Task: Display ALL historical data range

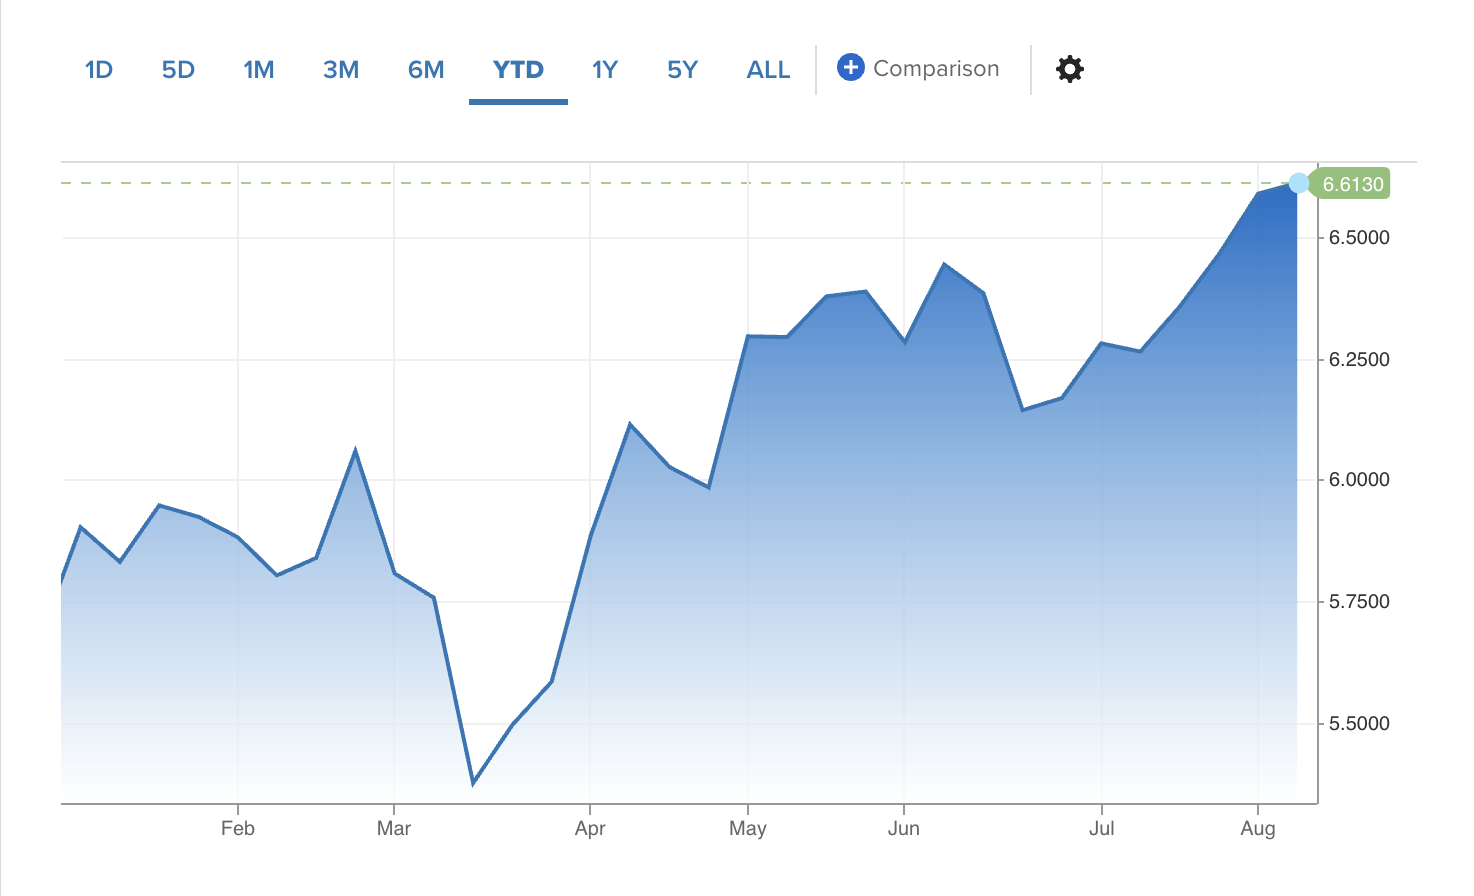Action: click(769, 70)
